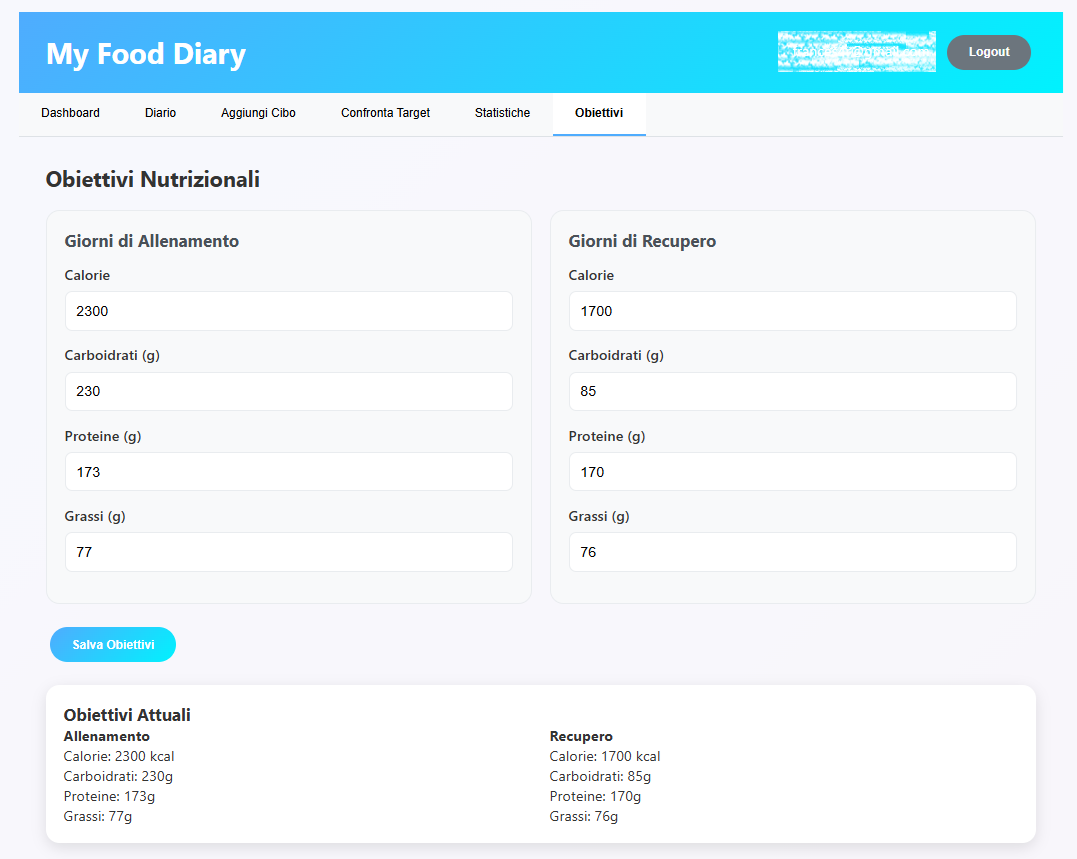Open the Confronta Target tab
Image resolution: width=1077 pixels, height=859 pixels.
point(385,113)
